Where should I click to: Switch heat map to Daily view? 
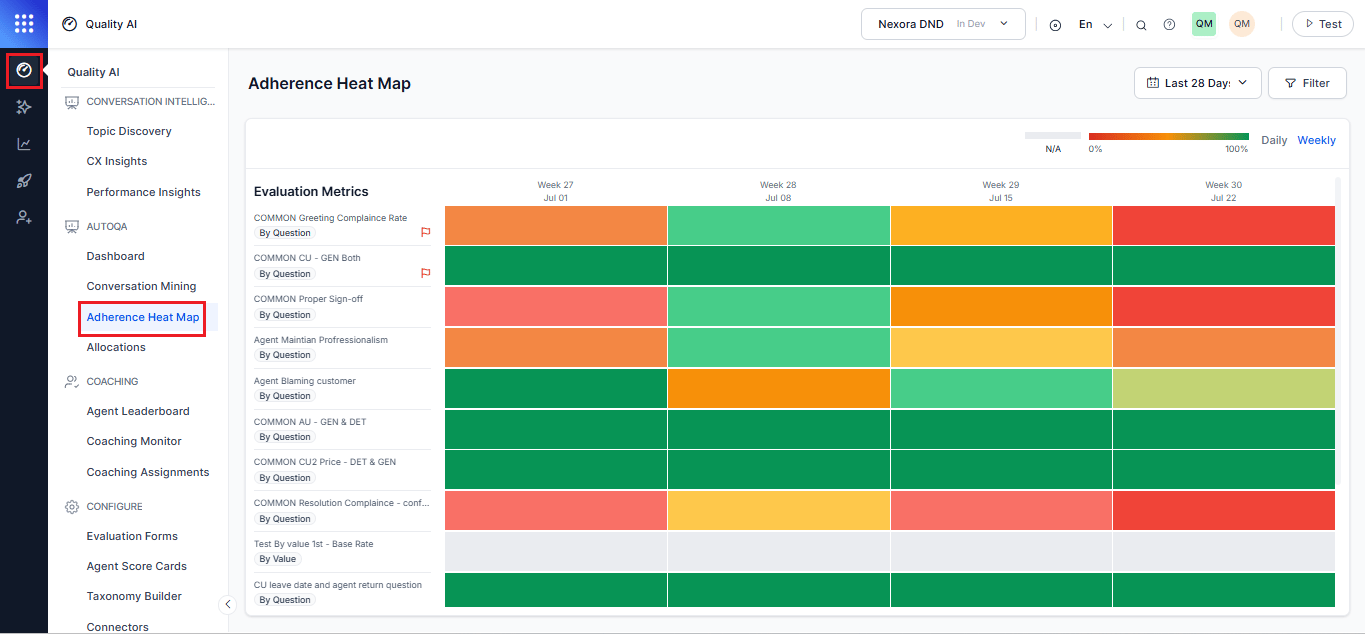point(1274,140)
